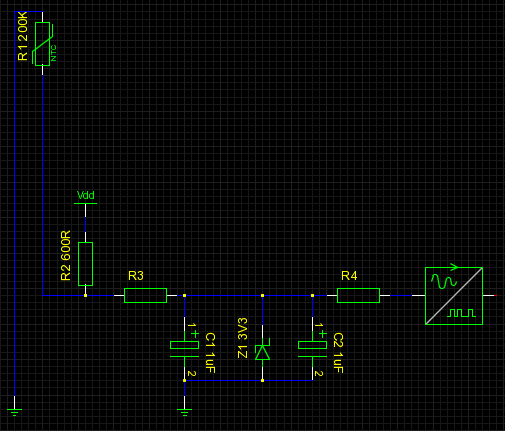Click the red output pin of the converter
This screenshot has width=505, height=431.
495,295
